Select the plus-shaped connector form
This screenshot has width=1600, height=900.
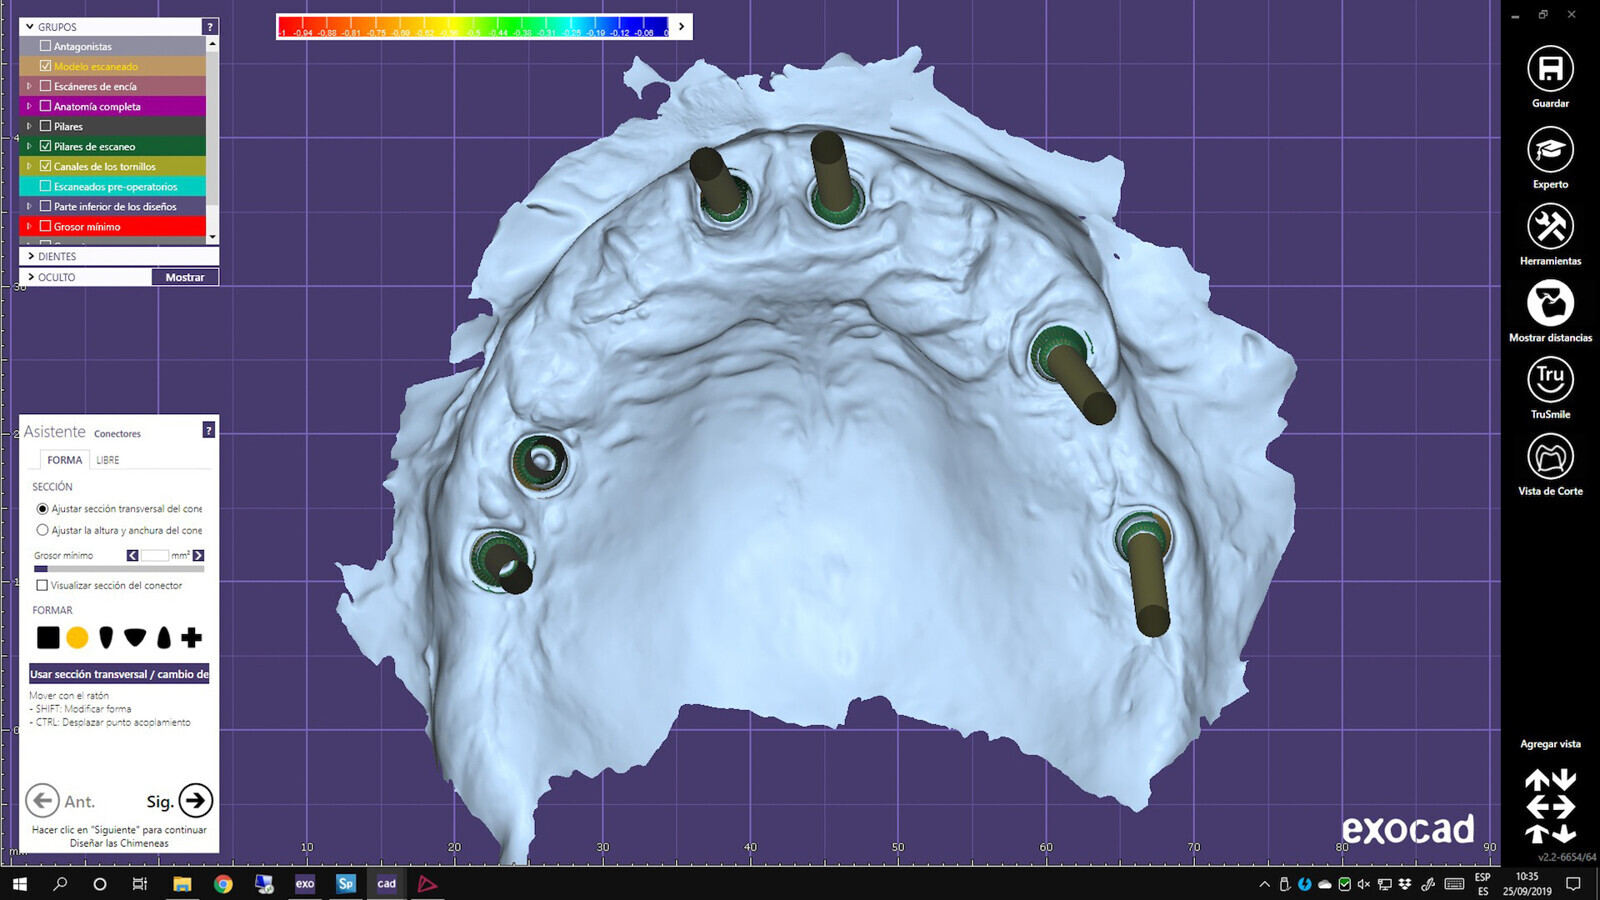coord(192,637)
